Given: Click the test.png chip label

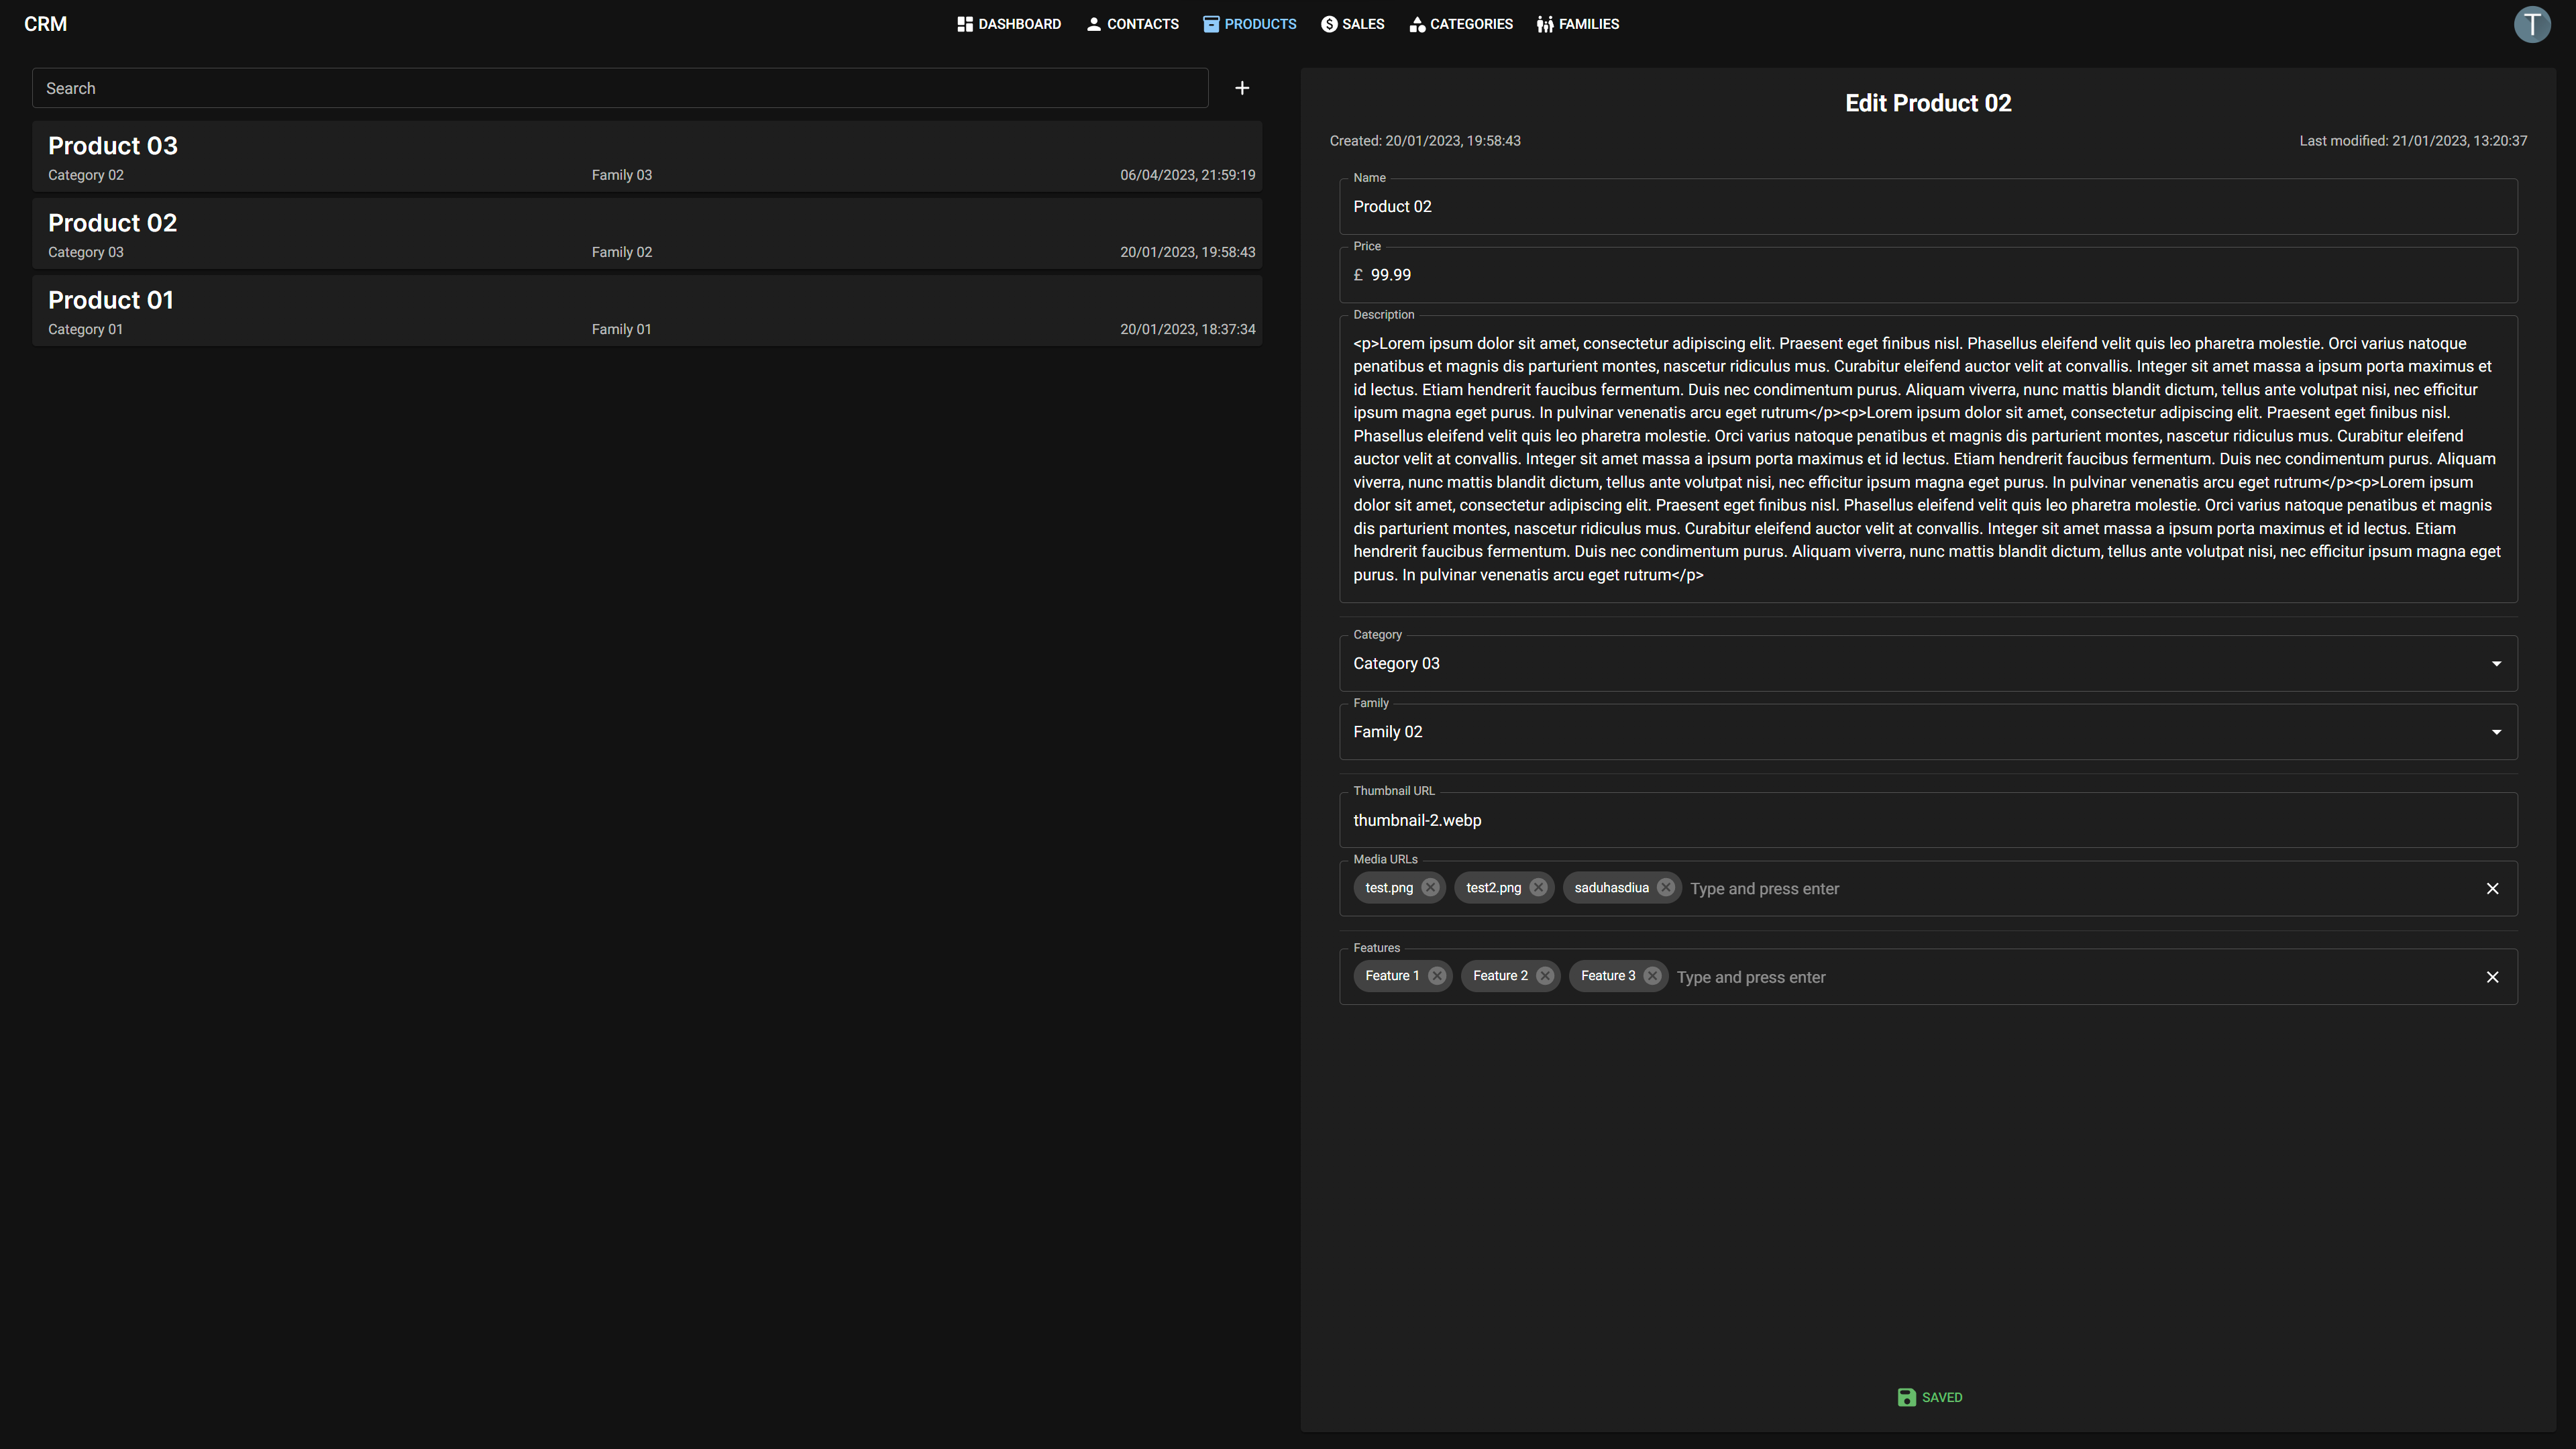Looking at the screenshot, I should click(x=1389, y=888).
